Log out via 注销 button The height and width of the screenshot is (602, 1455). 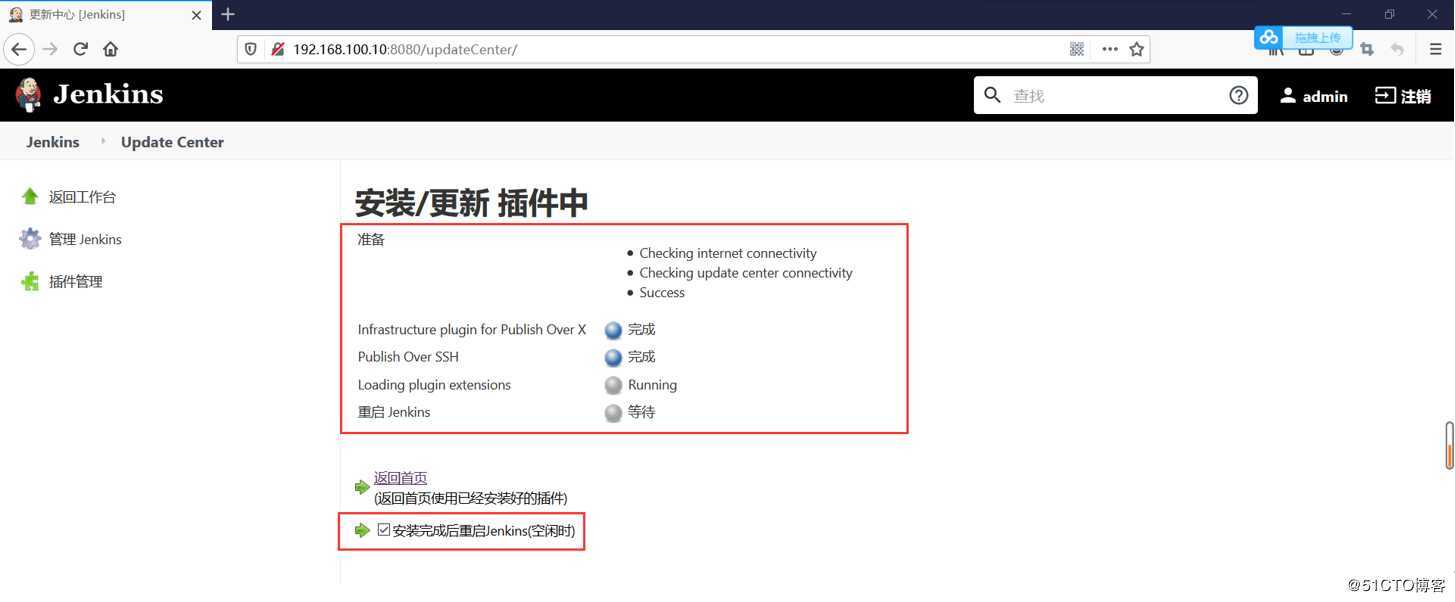pyautogui.click(x=1403, y=96)
